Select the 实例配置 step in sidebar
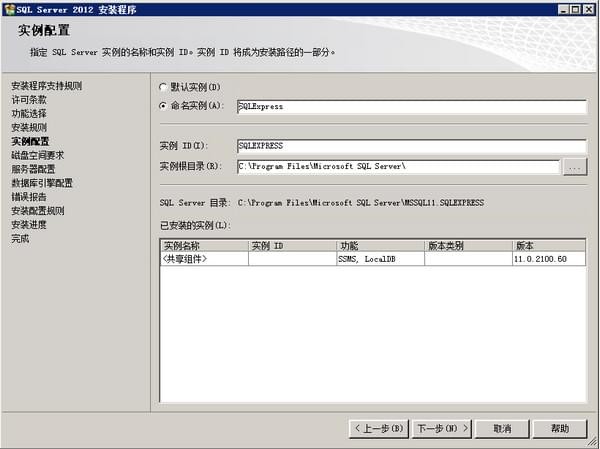The height and width of the screenshot is (449, 600). tap(30, 141)
